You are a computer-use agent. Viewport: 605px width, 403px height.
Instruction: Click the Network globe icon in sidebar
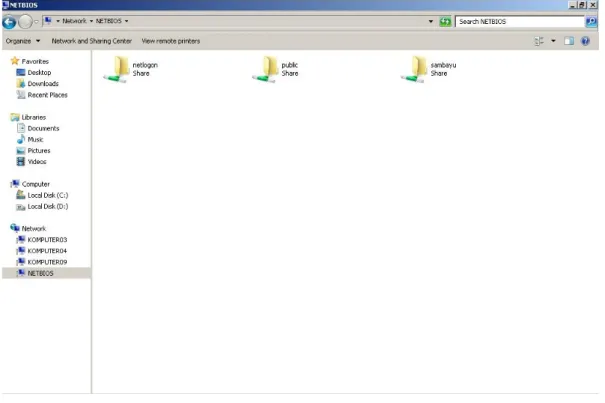[x=15, y=228]
